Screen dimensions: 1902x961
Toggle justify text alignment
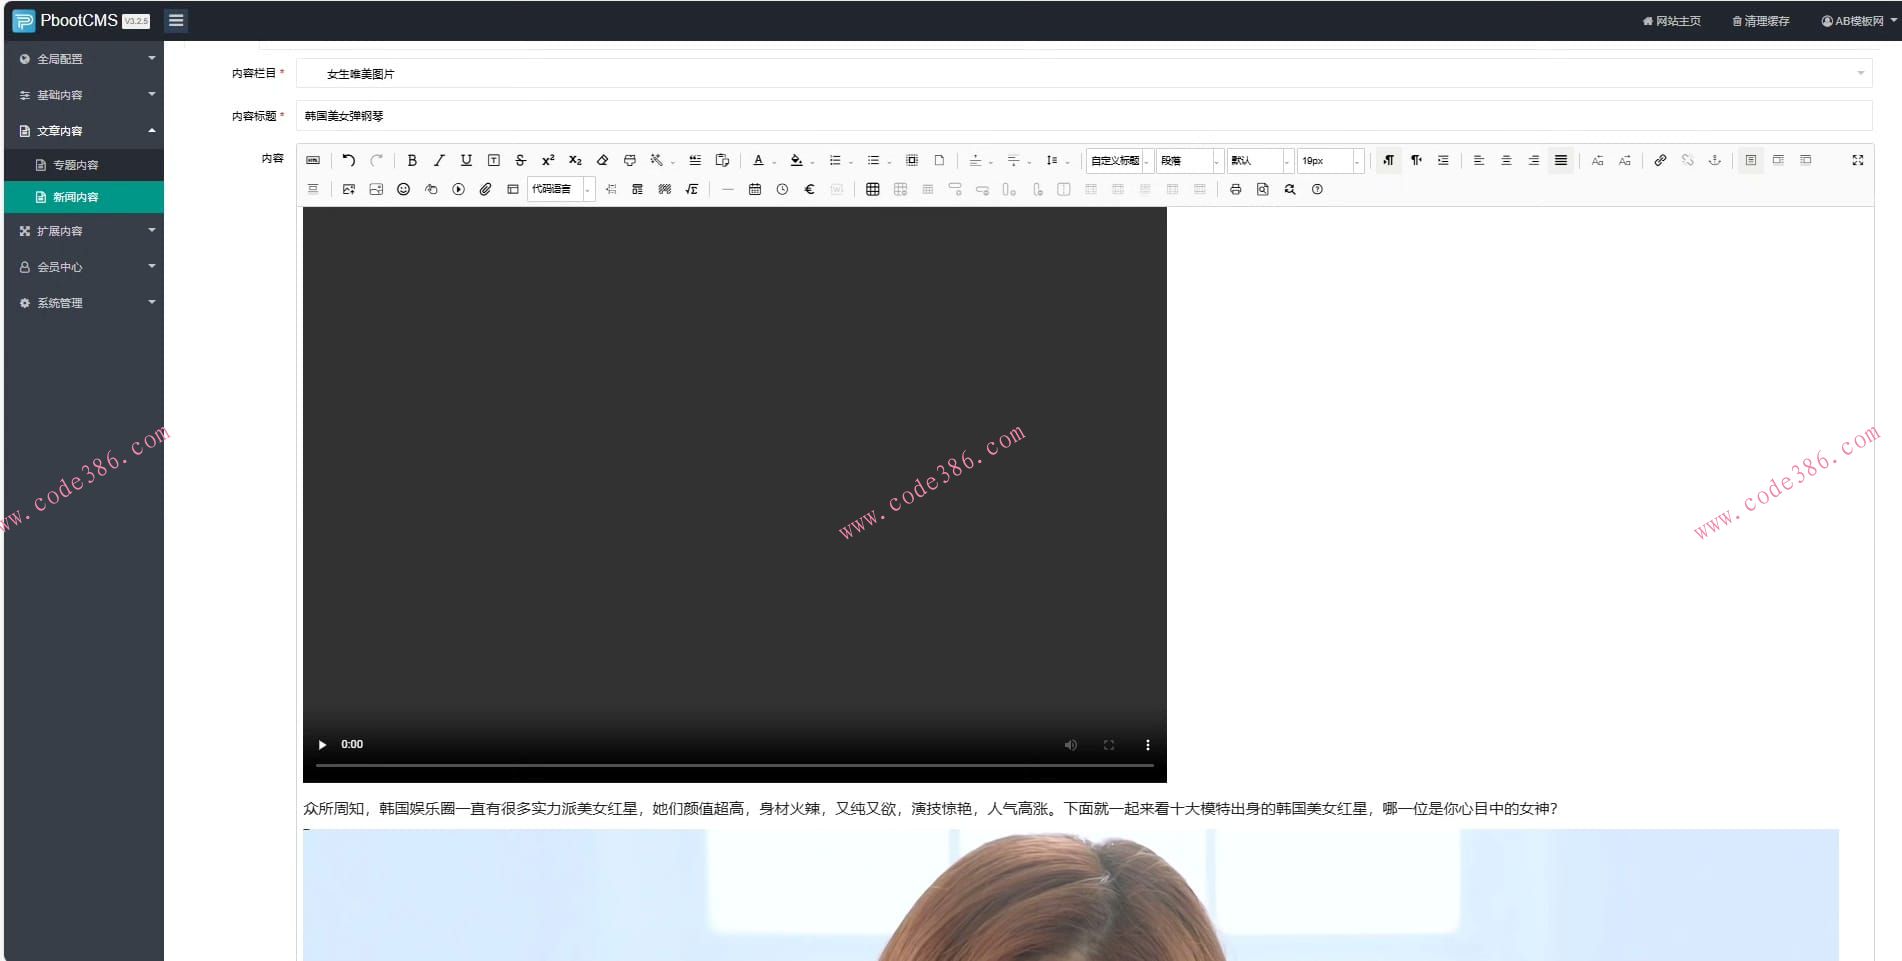pyautogui.click(x=1560, y=160)
